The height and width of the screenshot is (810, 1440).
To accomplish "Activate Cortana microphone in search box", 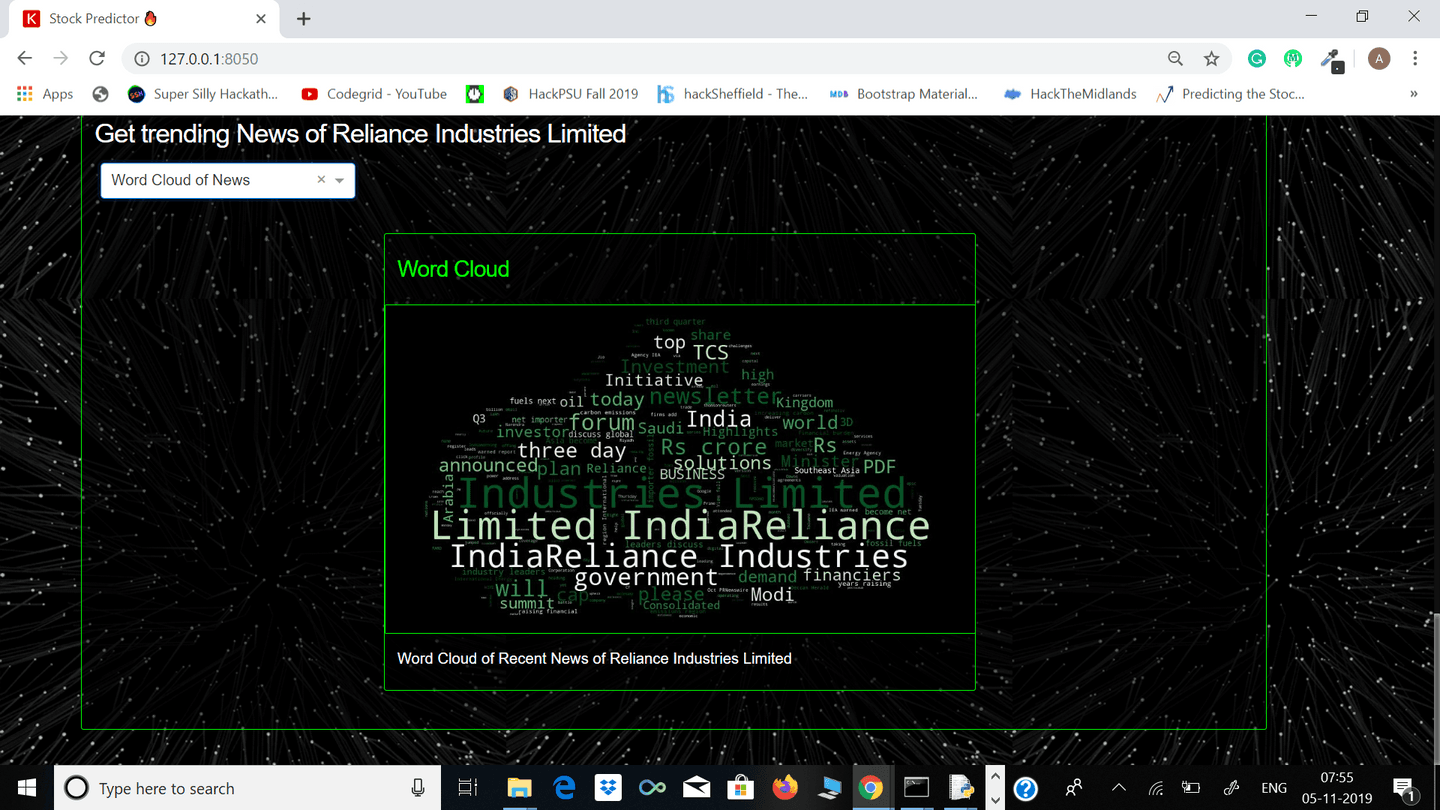I will click(x=418, y=788).
